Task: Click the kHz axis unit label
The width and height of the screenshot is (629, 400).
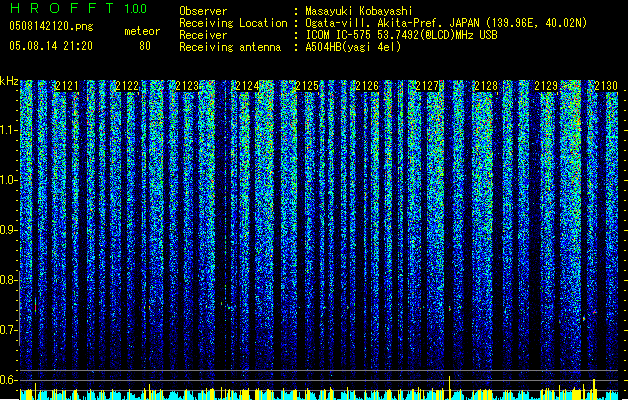Action: tap(9, 81)
